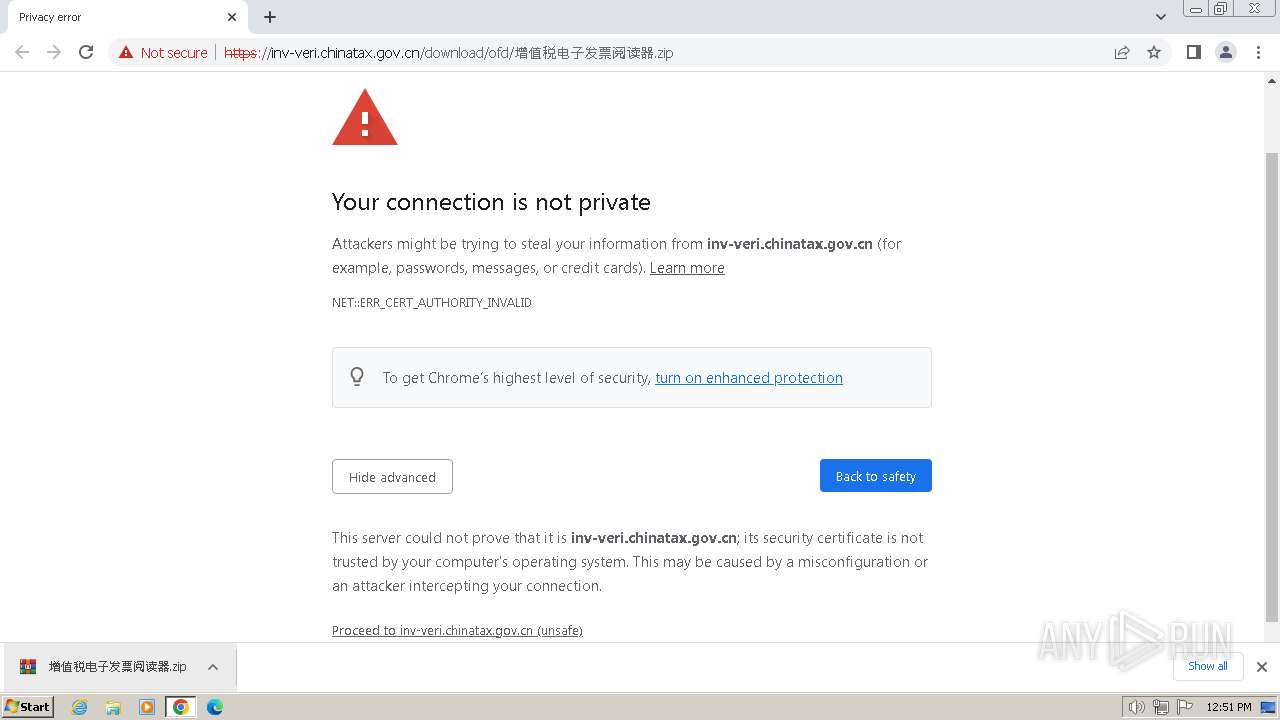This screenshot has width=1280, height=720.
Task: Select Chrome icon in taskbar
Action: point(181,707)
